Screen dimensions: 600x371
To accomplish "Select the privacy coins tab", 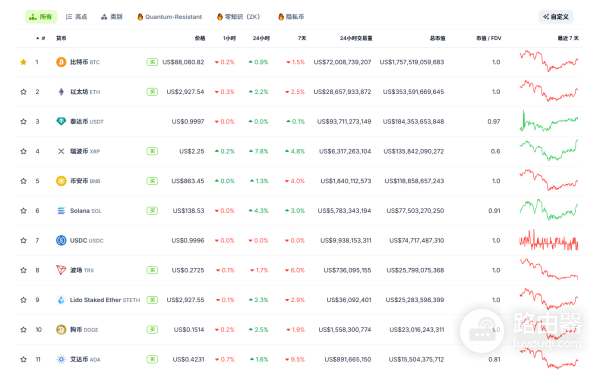I will [291, 17].
